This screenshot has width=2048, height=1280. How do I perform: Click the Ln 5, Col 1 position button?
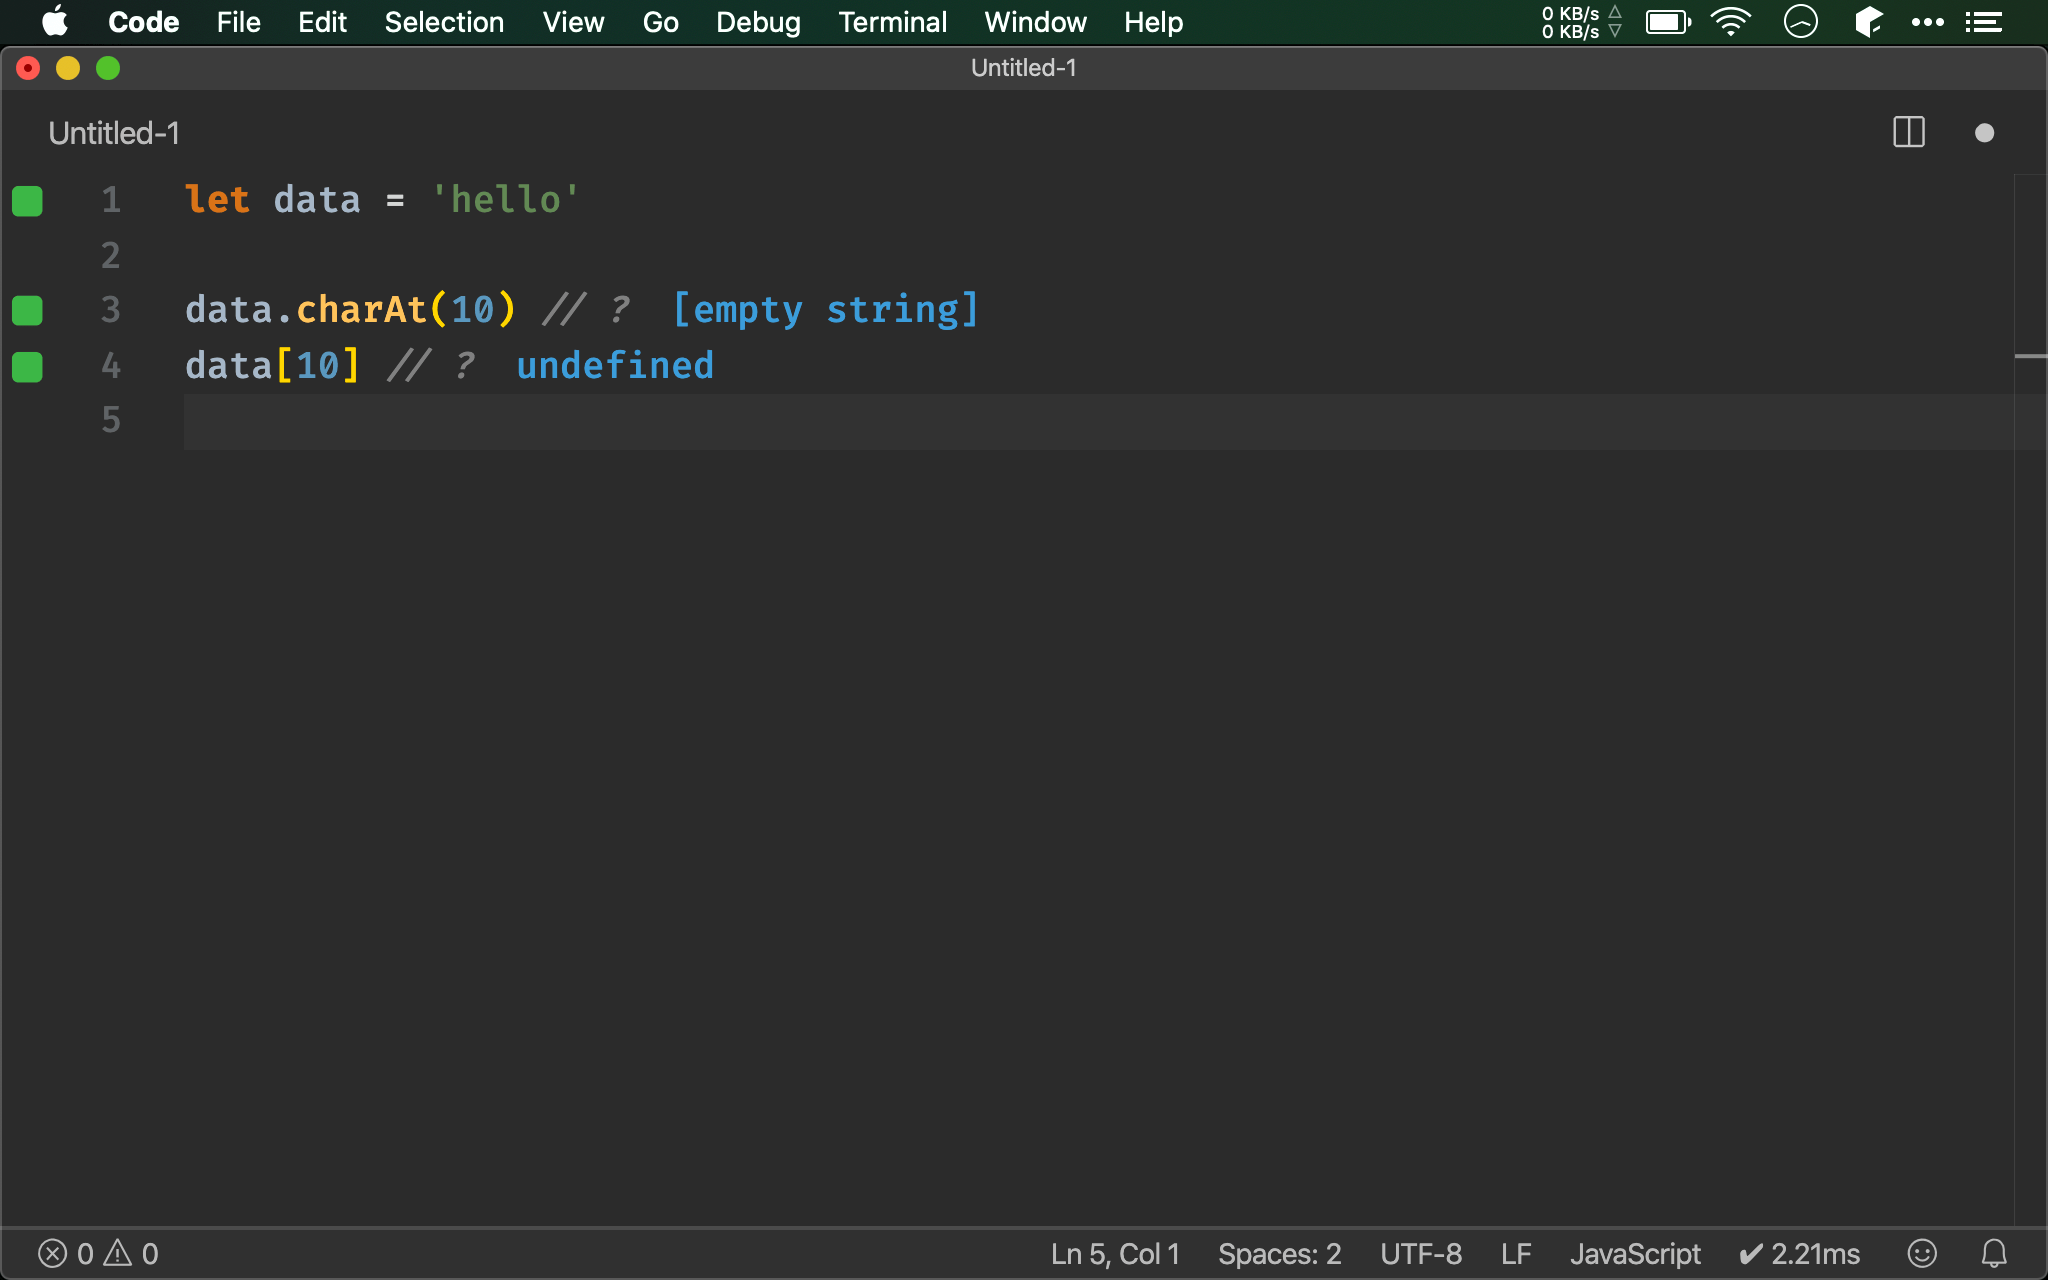coord(1114,1253)
